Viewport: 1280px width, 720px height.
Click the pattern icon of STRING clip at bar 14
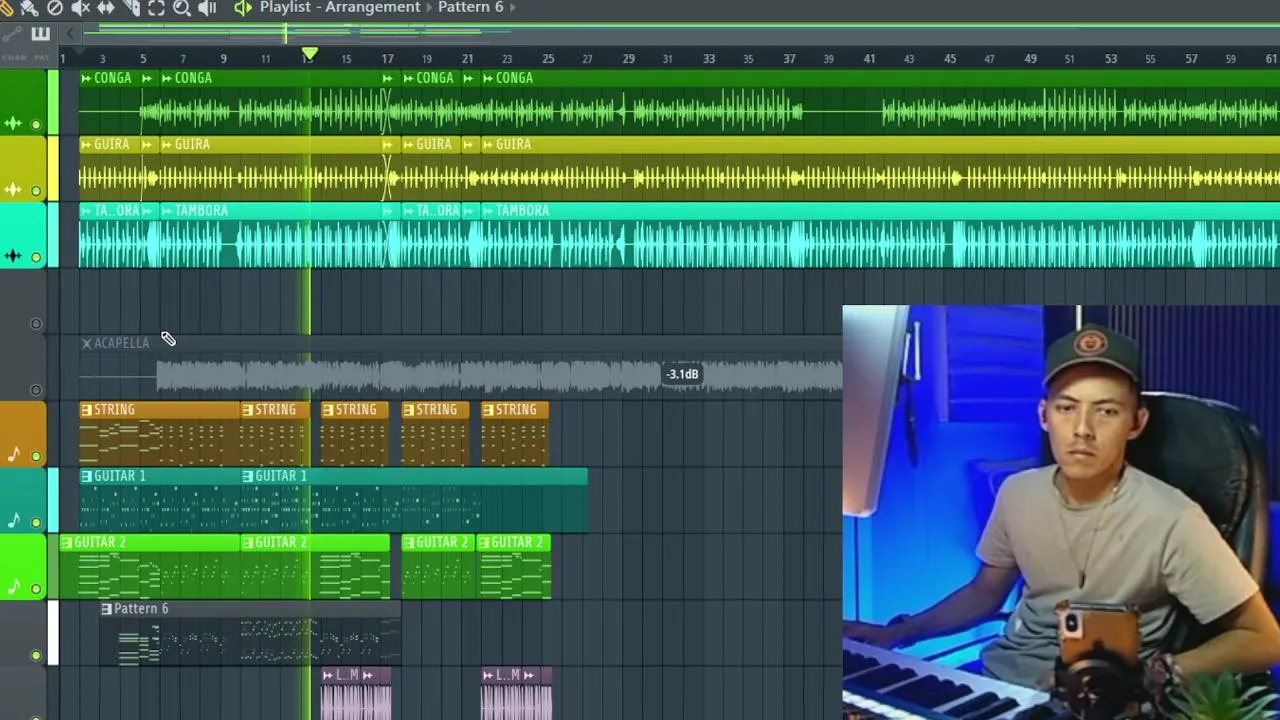click(327, 410)
